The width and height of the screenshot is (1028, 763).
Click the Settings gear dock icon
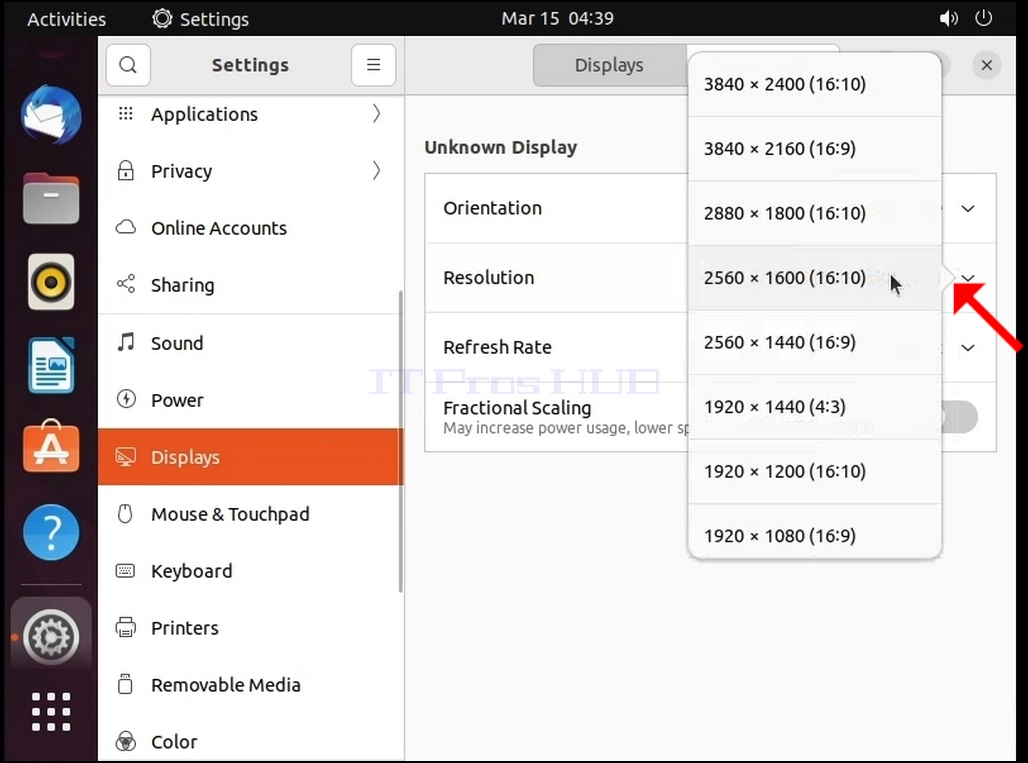51,636
